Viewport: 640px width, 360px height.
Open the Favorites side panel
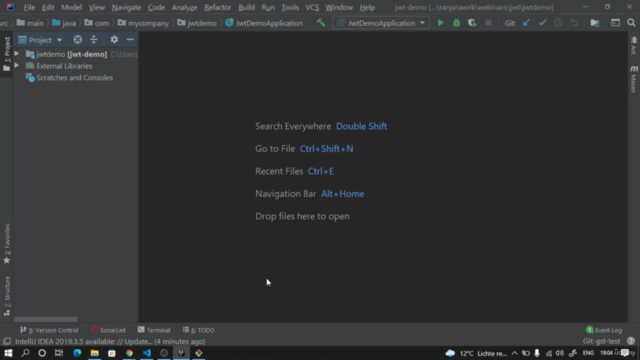tap(7, 243)
